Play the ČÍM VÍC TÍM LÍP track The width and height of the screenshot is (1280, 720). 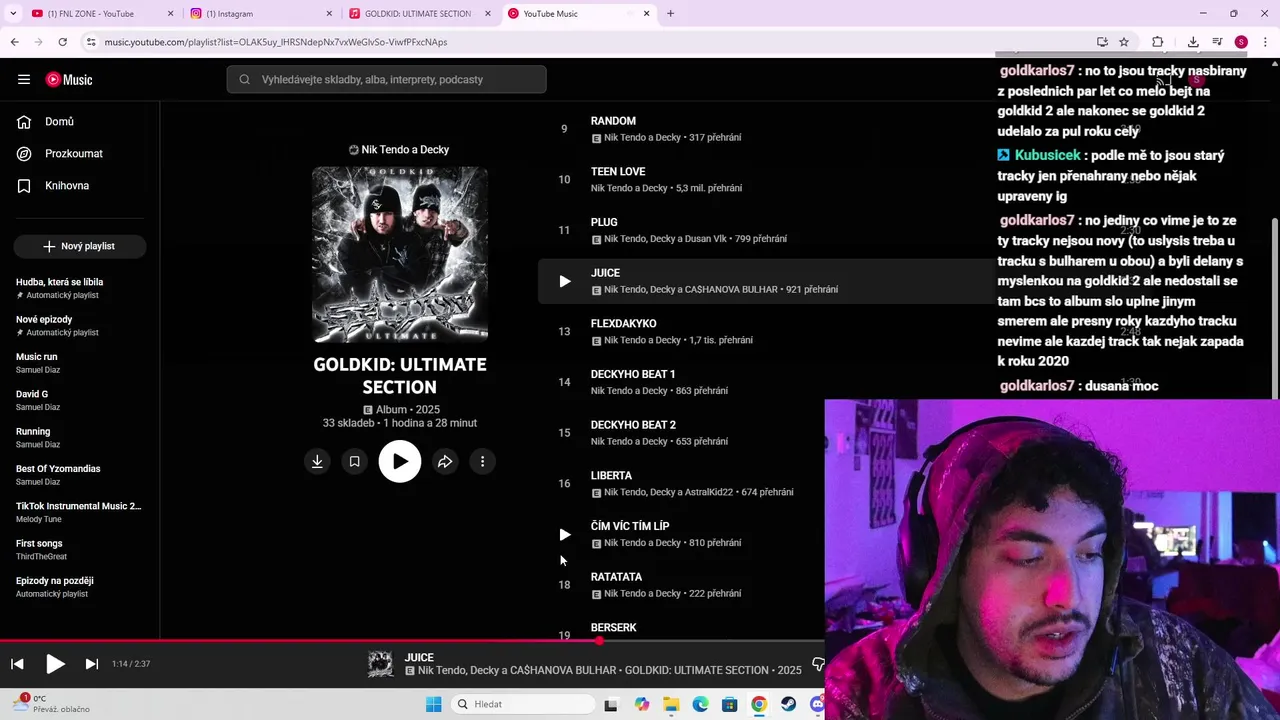point(564,534)
